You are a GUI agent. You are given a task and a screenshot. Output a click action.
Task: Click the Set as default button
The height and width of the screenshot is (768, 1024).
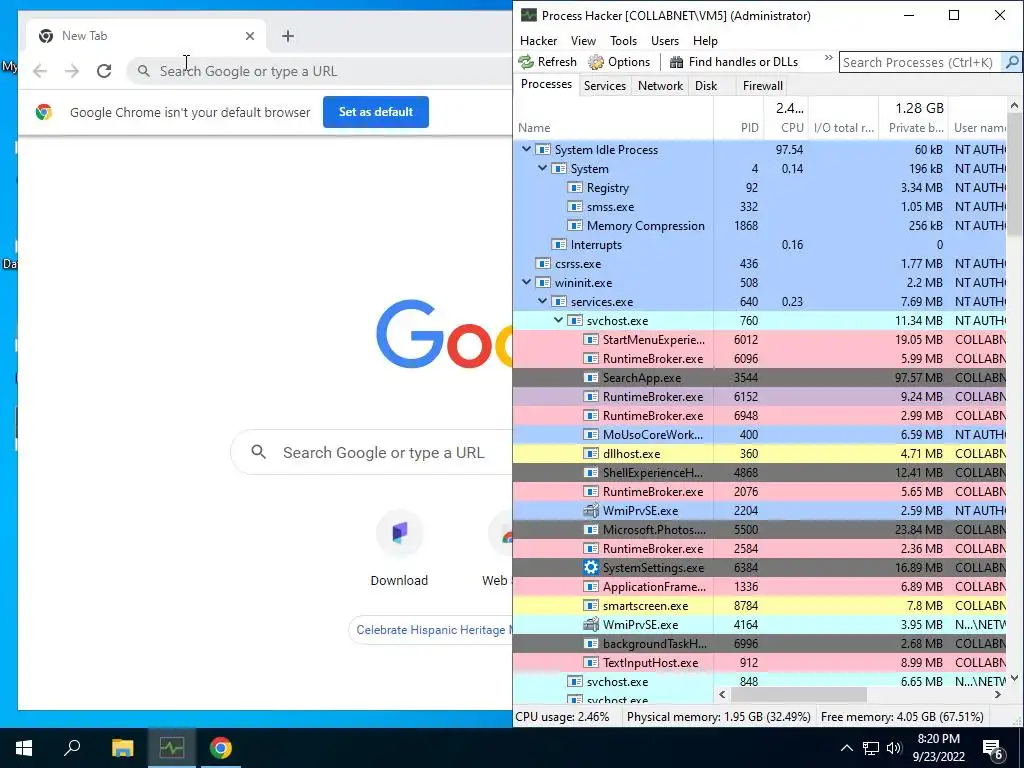click(376, 112)
